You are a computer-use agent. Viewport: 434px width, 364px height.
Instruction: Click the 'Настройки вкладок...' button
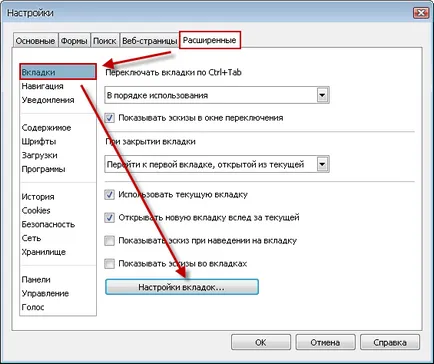point(182,287)
